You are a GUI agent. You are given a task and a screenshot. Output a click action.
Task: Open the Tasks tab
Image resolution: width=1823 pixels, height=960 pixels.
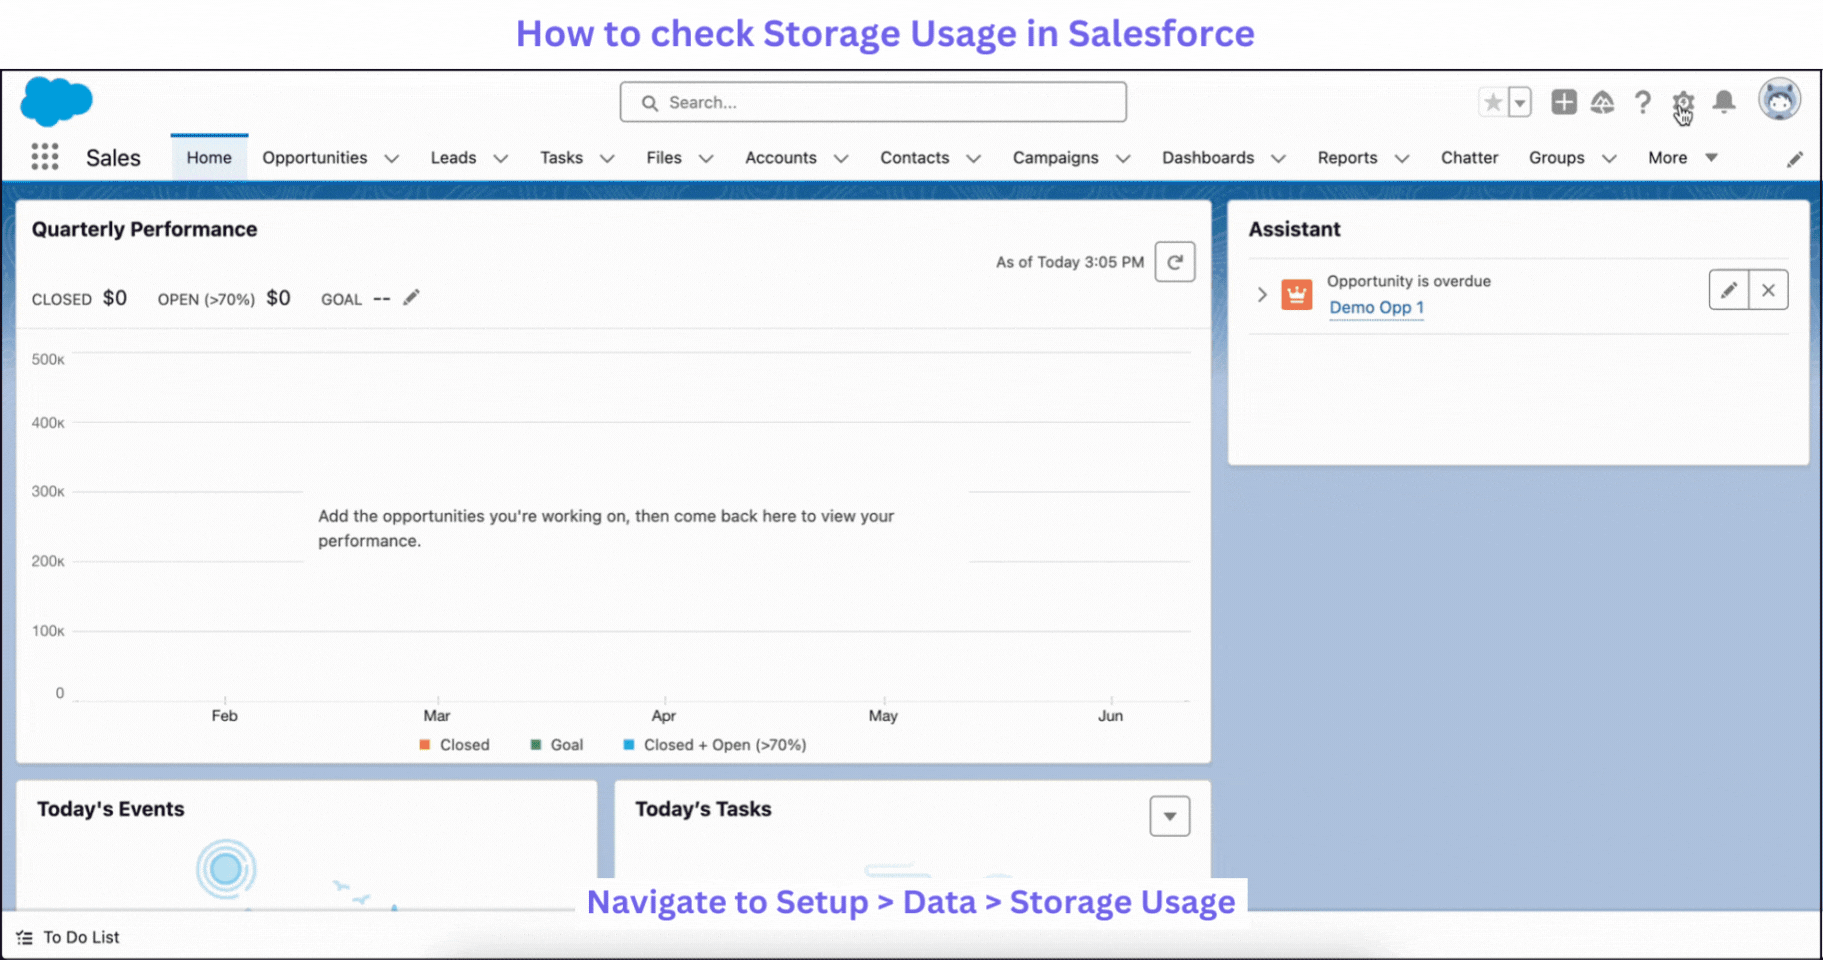[561, 158]
